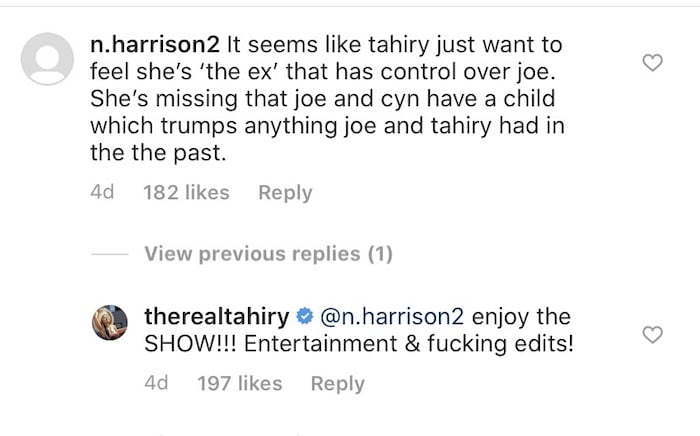Image resolution: width=700 pixels, height=436 pixels.
Task: Click the blue verified badge beside therealtahiry
Action: (304, 316)
